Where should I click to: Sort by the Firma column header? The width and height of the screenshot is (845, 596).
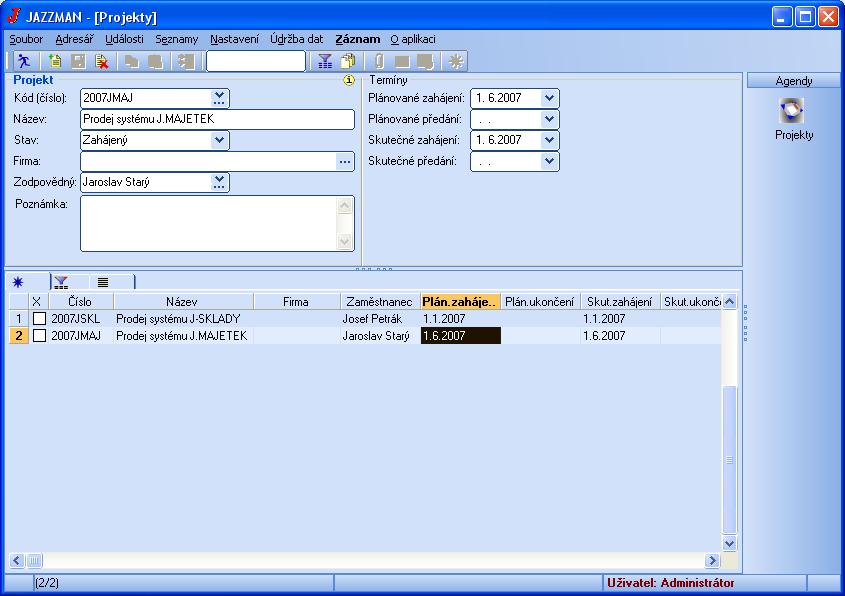[296, 302]
